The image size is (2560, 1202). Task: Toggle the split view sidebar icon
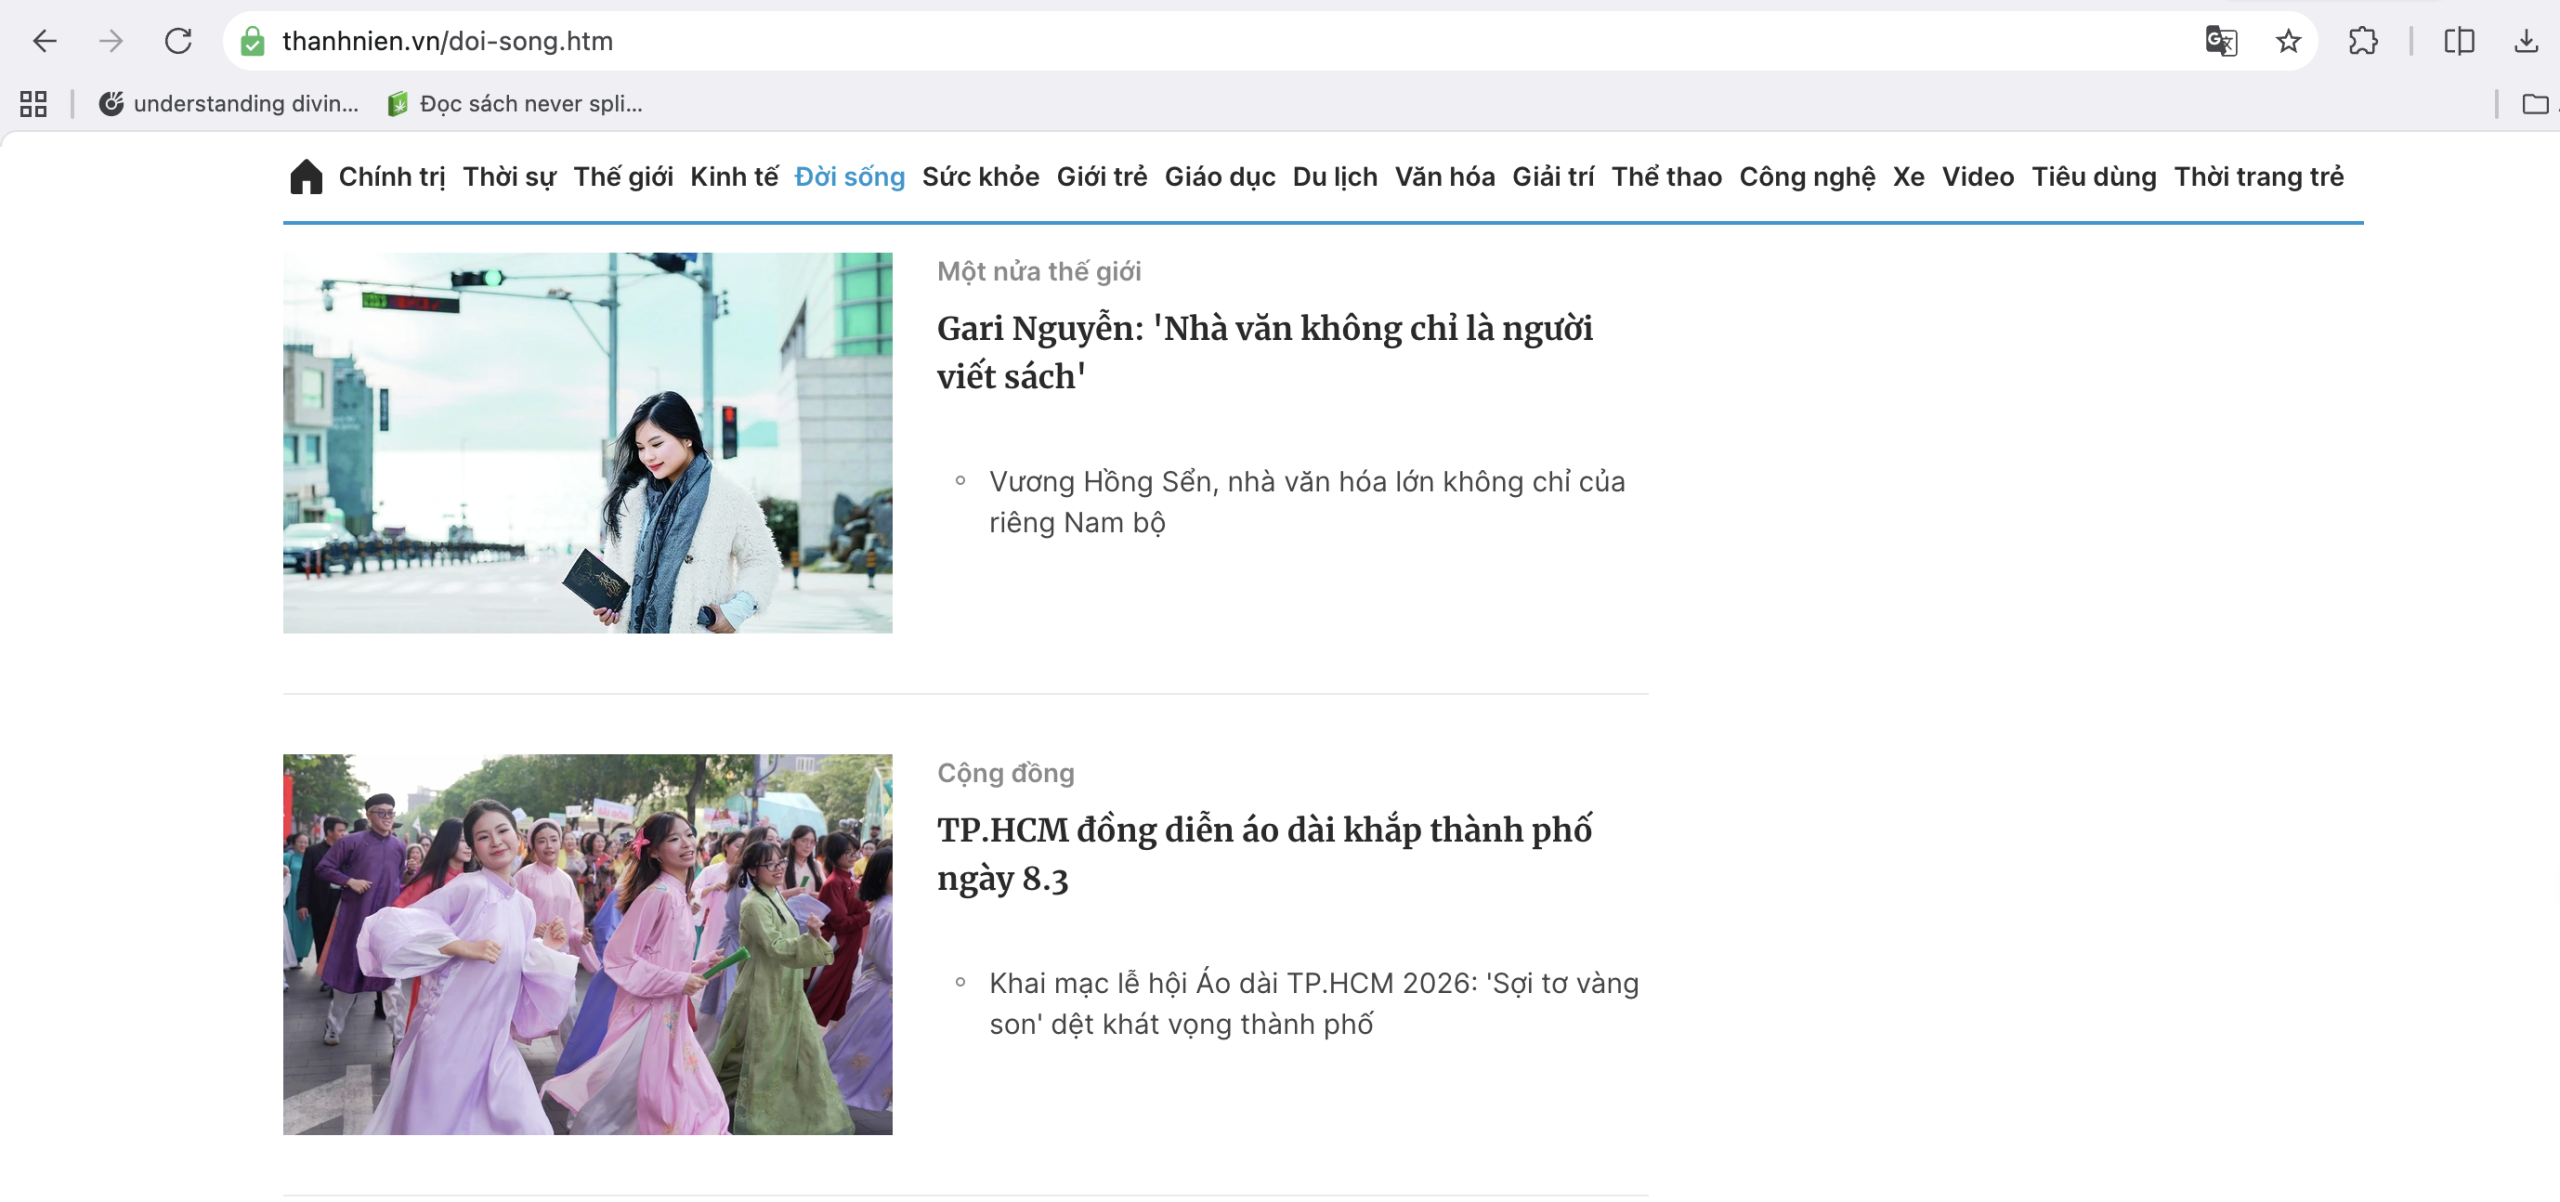(x=2459, y=41)
